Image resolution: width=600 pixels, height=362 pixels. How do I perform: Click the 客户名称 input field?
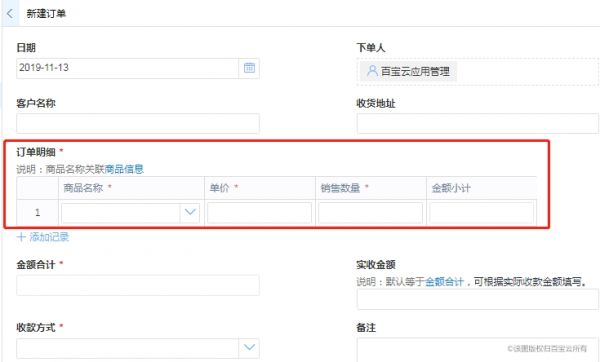coord(138,123)
